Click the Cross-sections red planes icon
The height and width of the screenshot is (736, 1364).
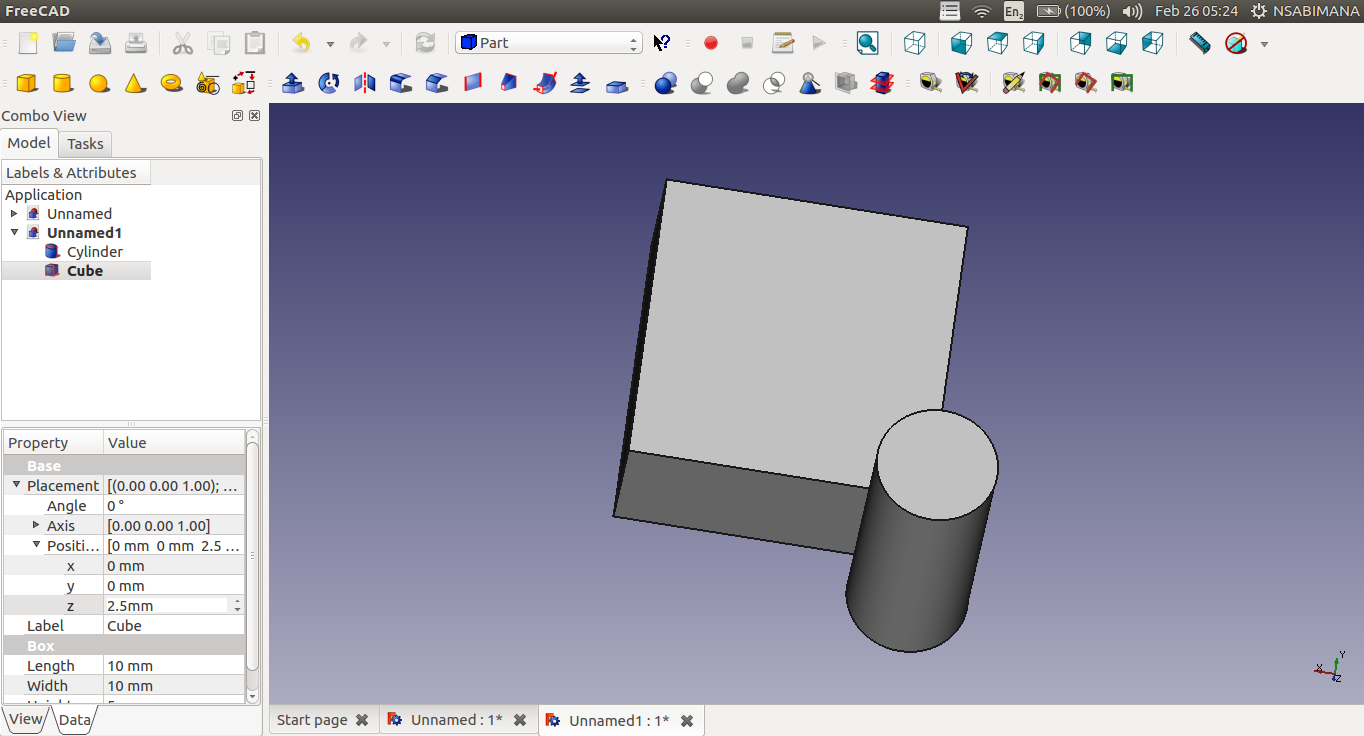[x=882, y=83]
